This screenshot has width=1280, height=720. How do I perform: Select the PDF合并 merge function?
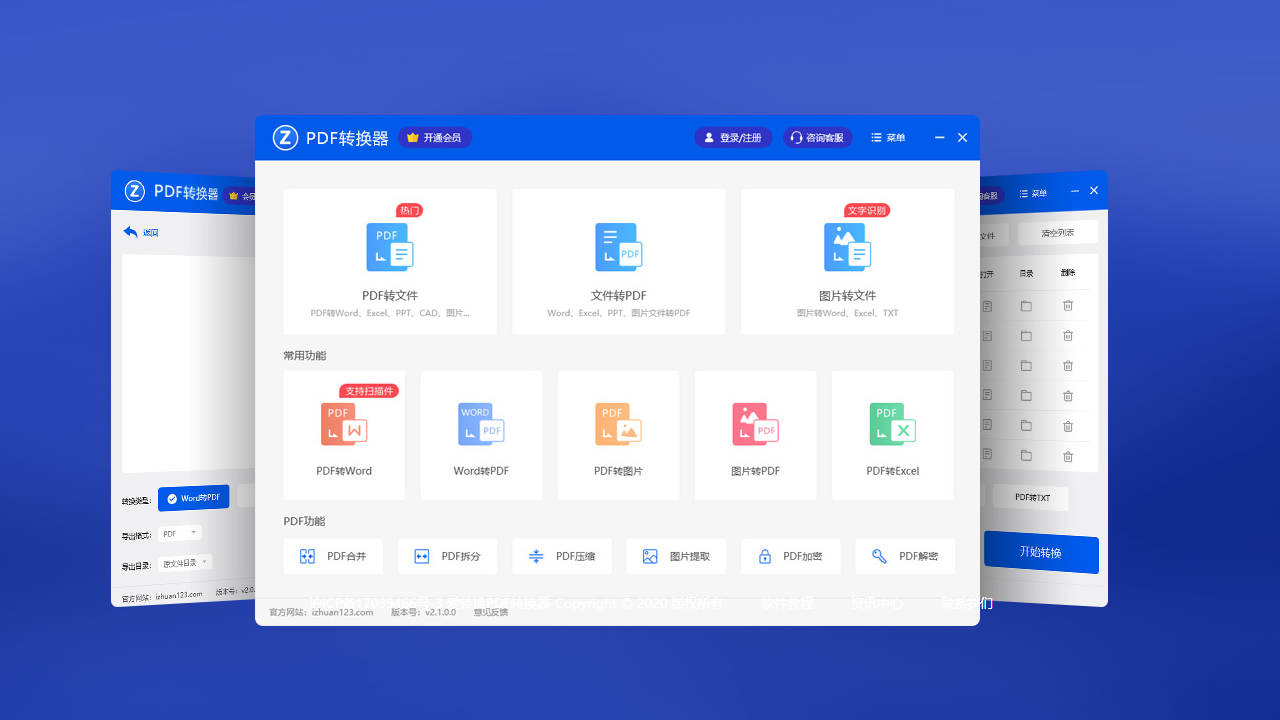tap(333, 556)
